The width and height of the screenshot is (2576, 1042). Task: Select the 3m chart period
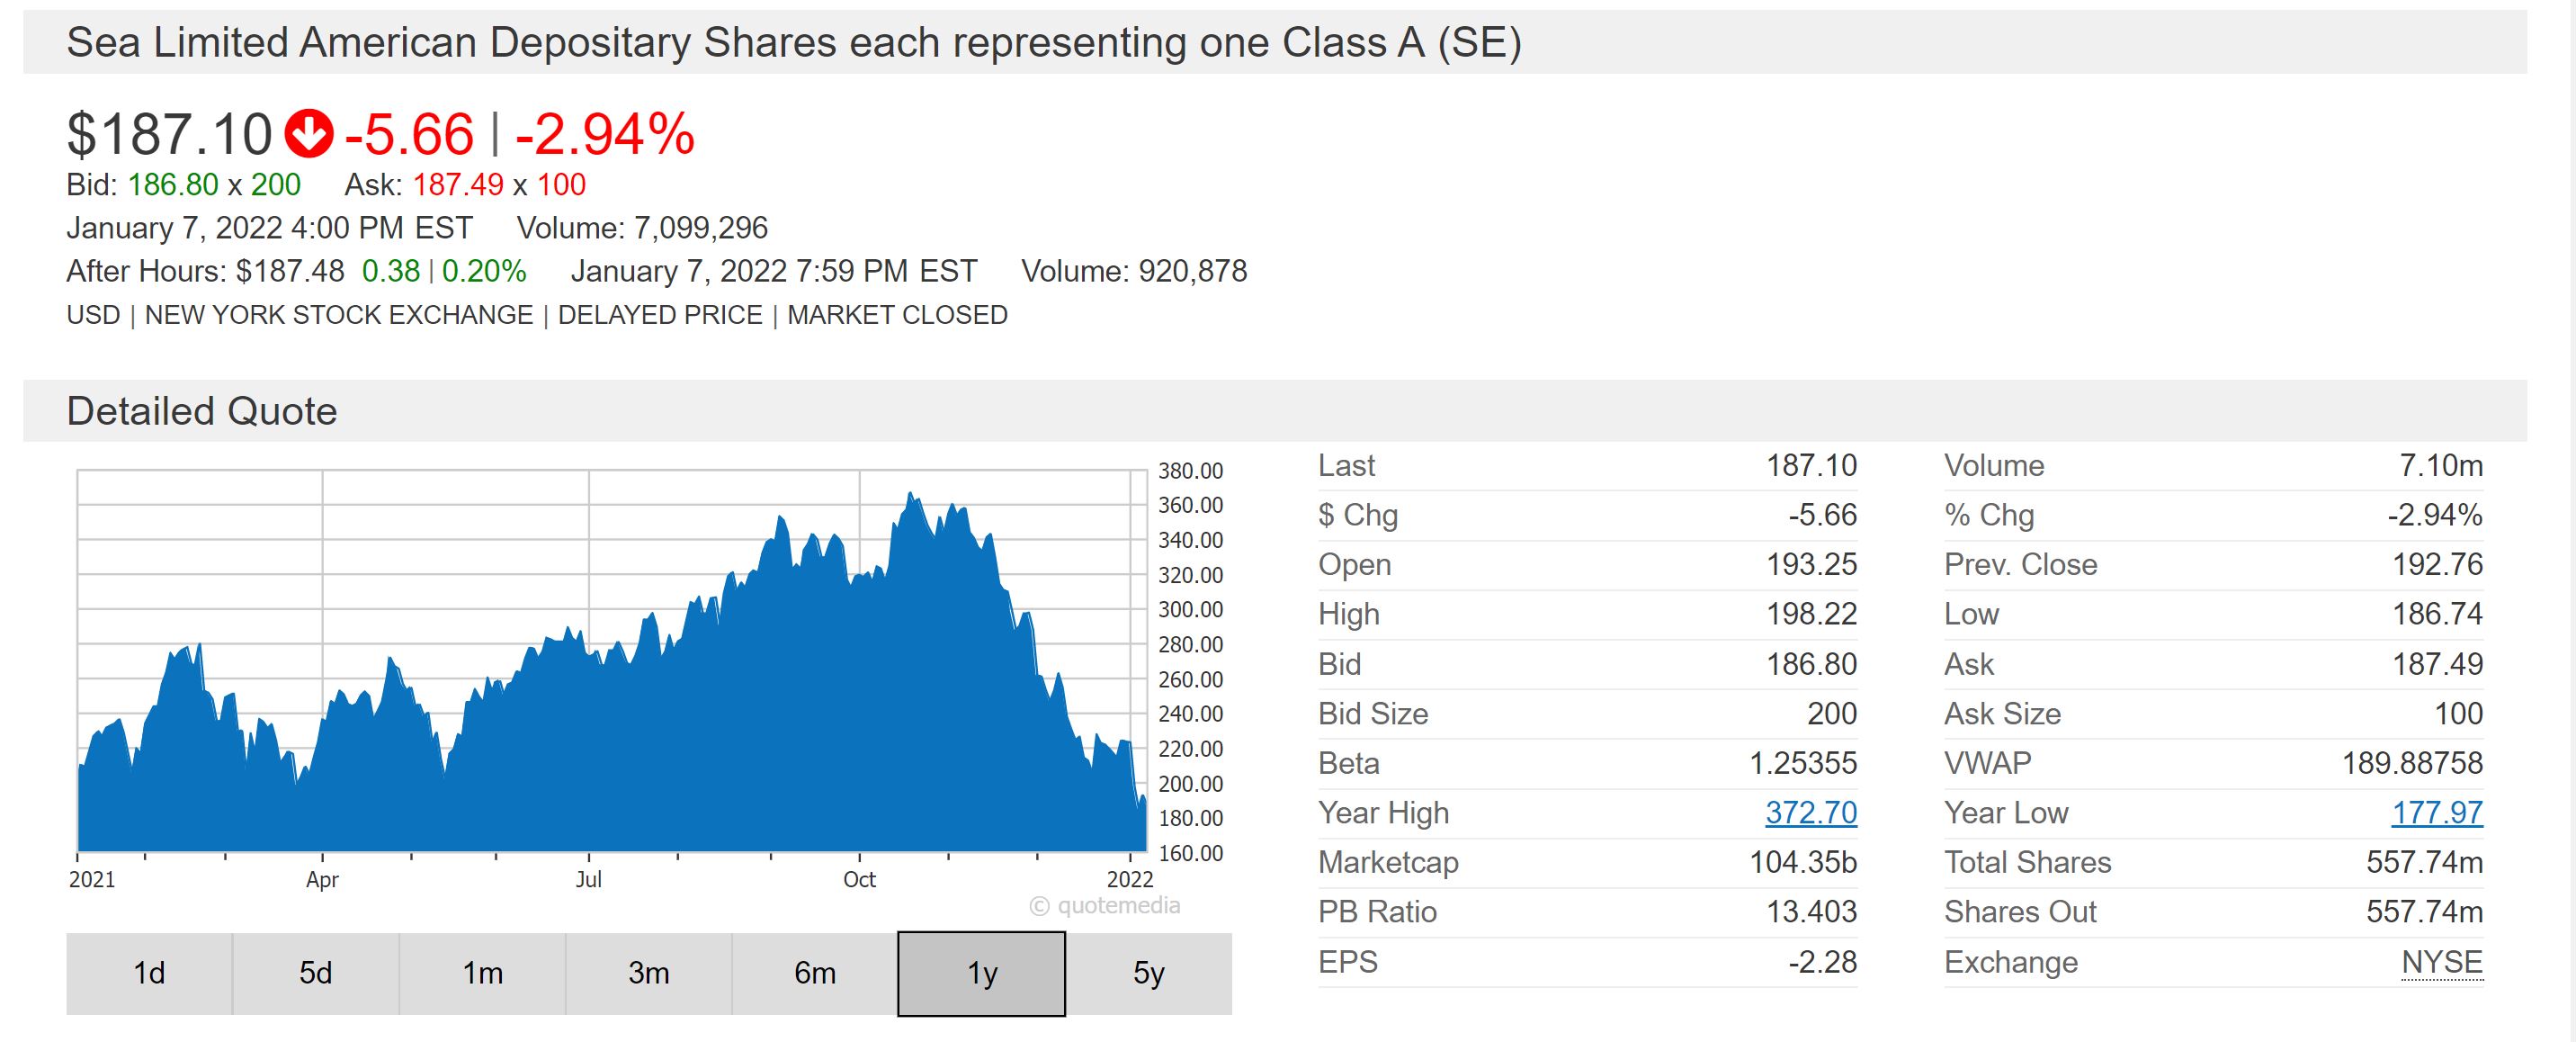pyautogui.click(x=649, y=973)
